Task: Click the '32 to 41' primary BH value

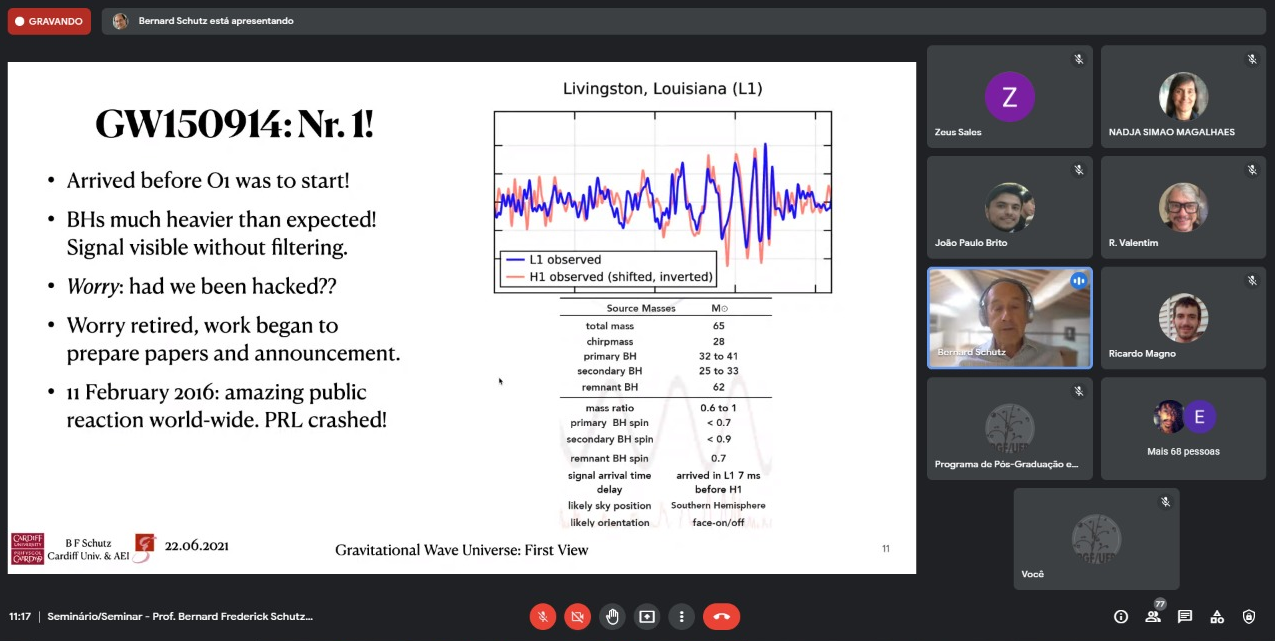Action: point(718,356)
